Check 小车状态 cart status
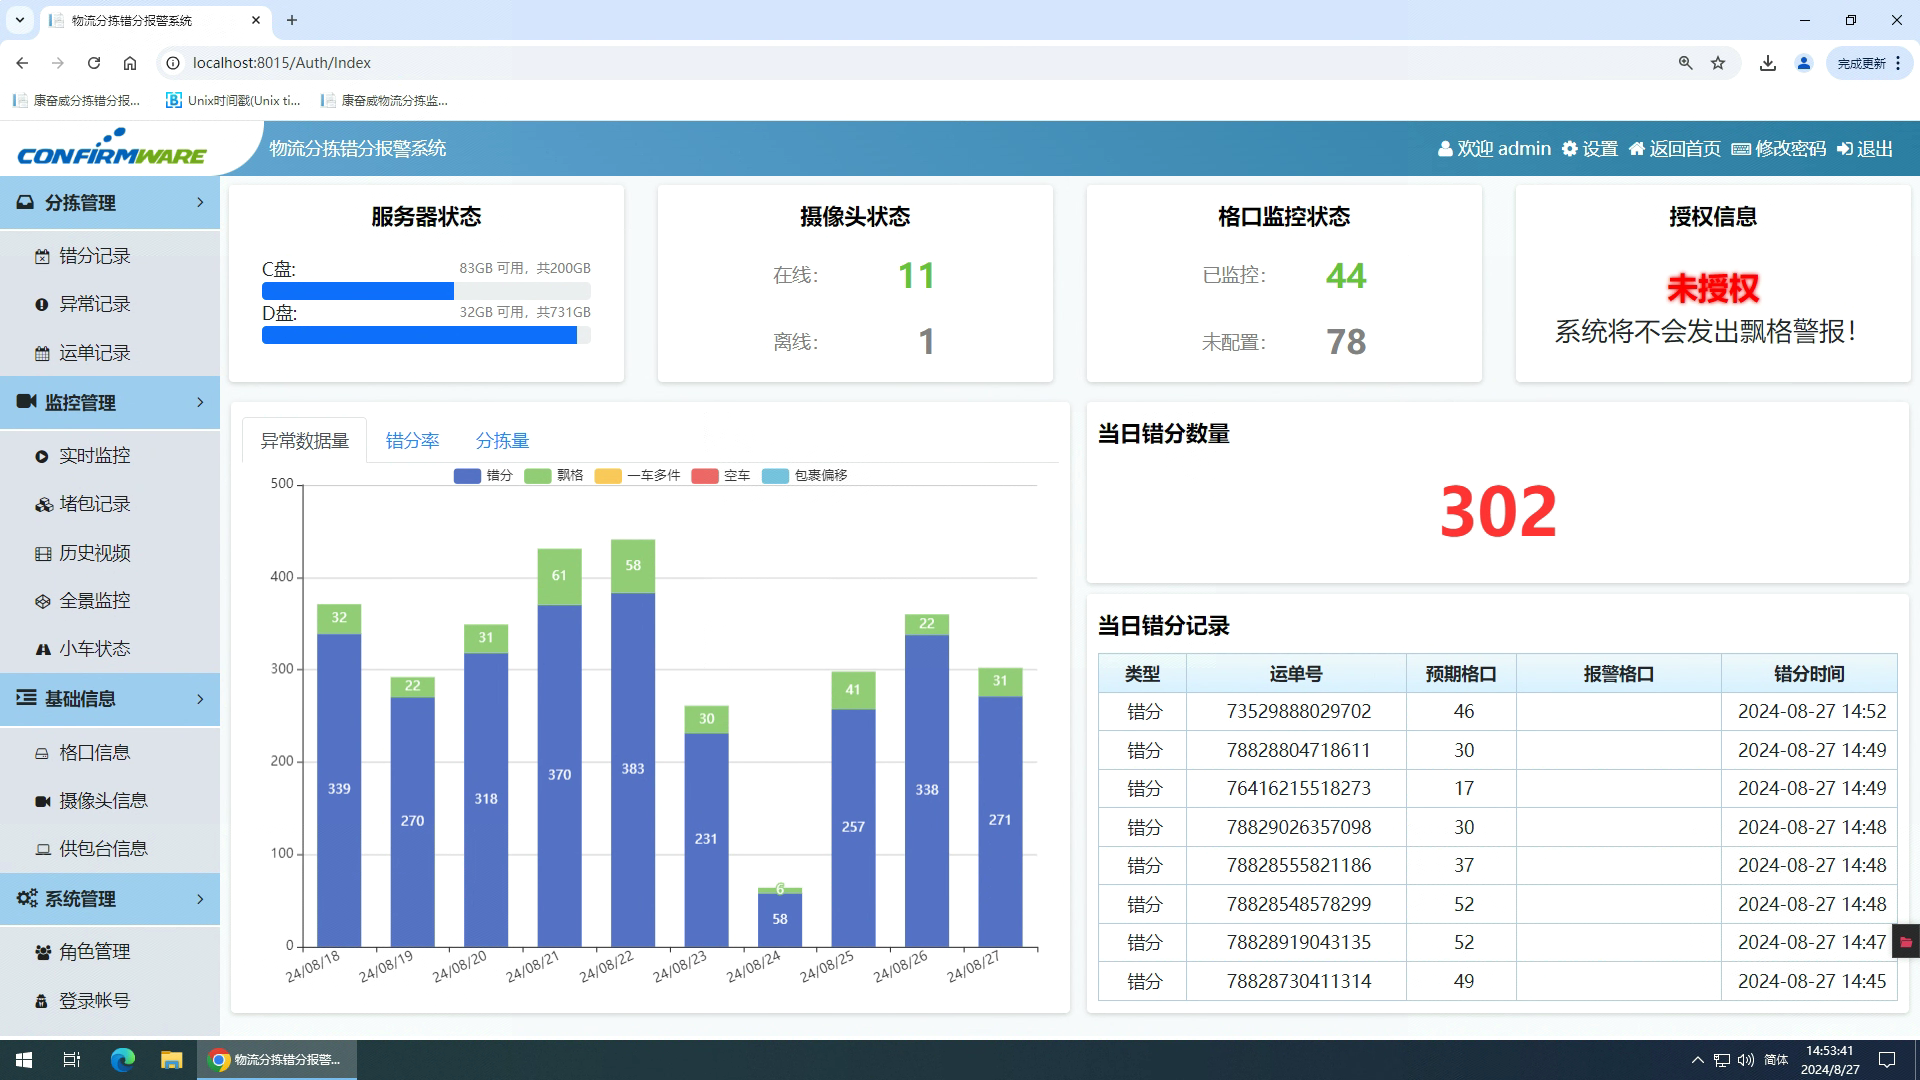The width and height of the screenshot is (1920, 1080). (x=94, y=648)
